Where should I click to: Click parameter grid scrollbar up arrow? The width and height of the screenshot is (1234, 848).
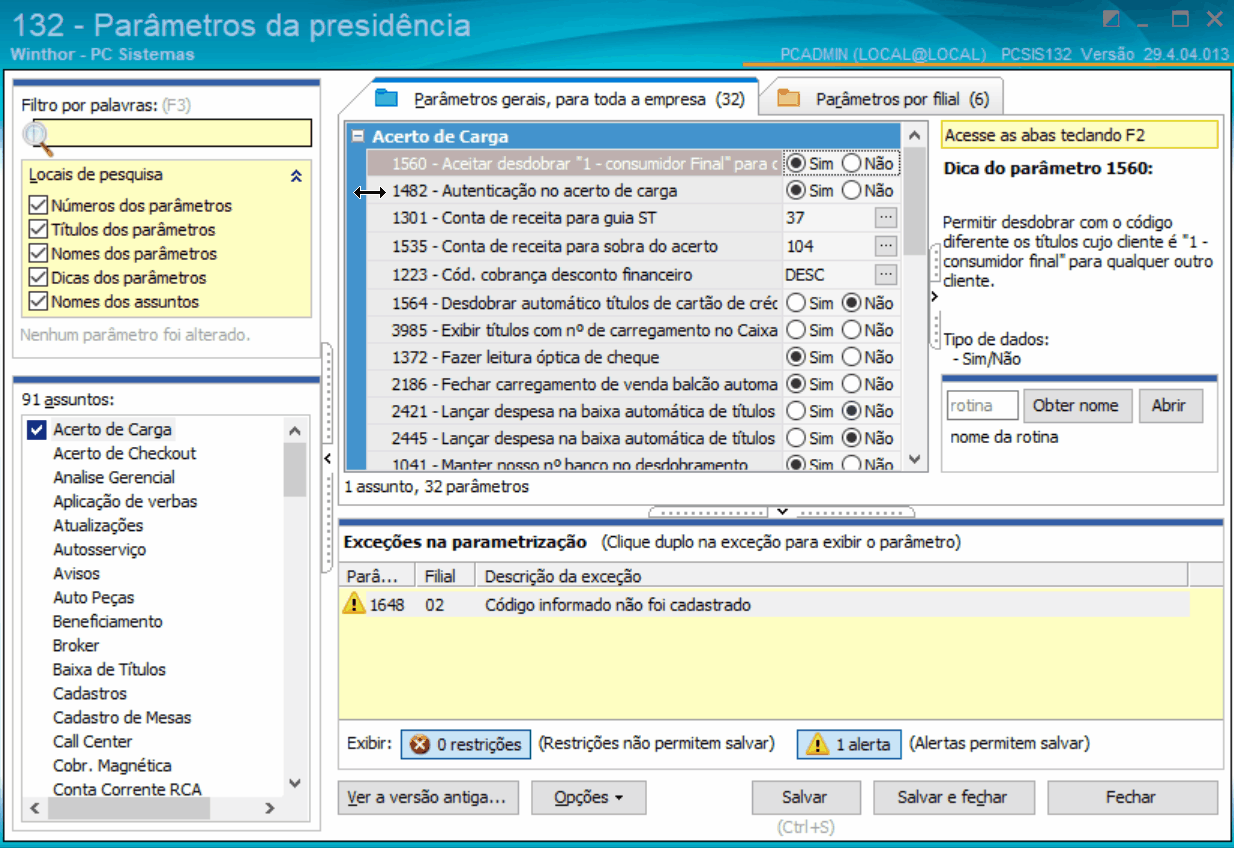click(x=914, y=134)
